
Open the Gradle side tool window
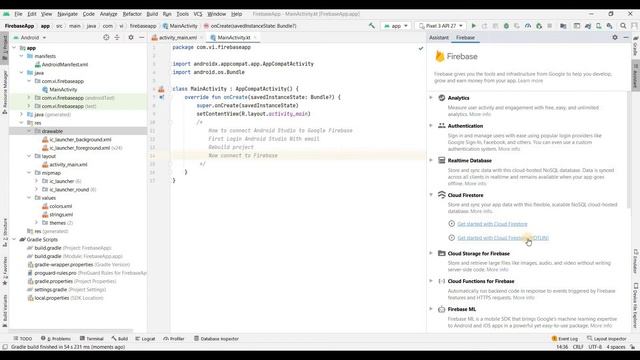point(636,46)
